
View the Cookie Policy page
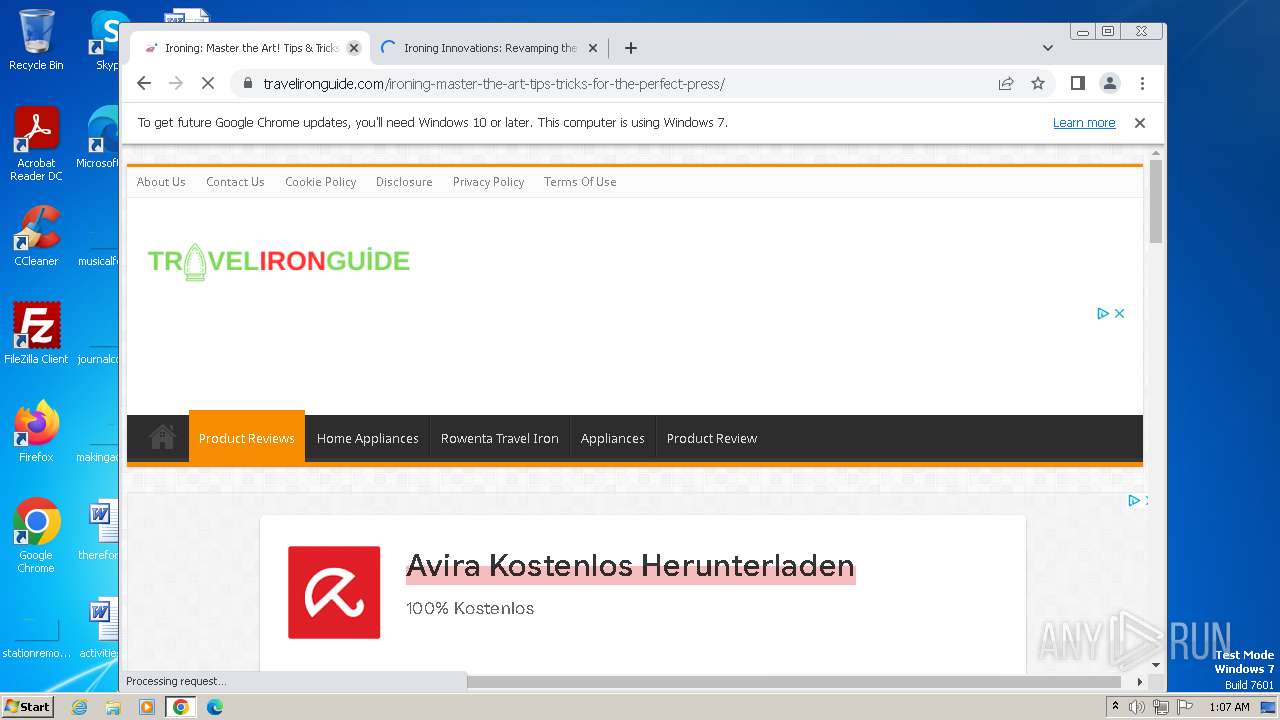[320, 182]
